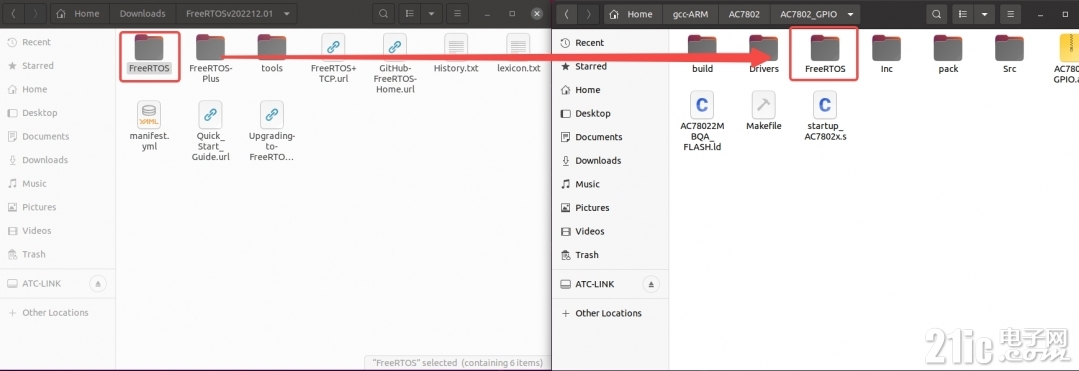1079x371 pixels.
Task: Open view options dropdown in left window
Action: (431, 14)
